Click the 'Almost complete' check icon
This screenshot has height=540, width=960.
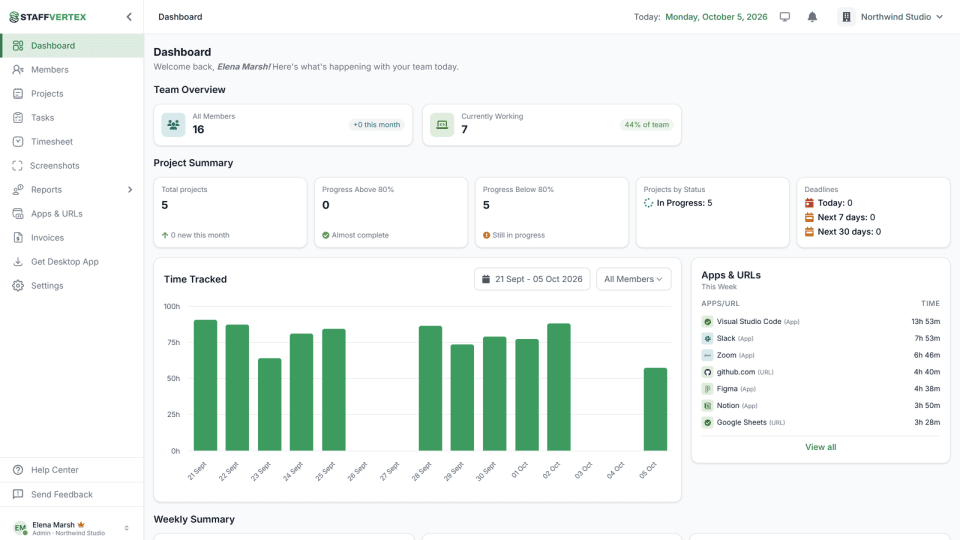[x=326, y=235]
